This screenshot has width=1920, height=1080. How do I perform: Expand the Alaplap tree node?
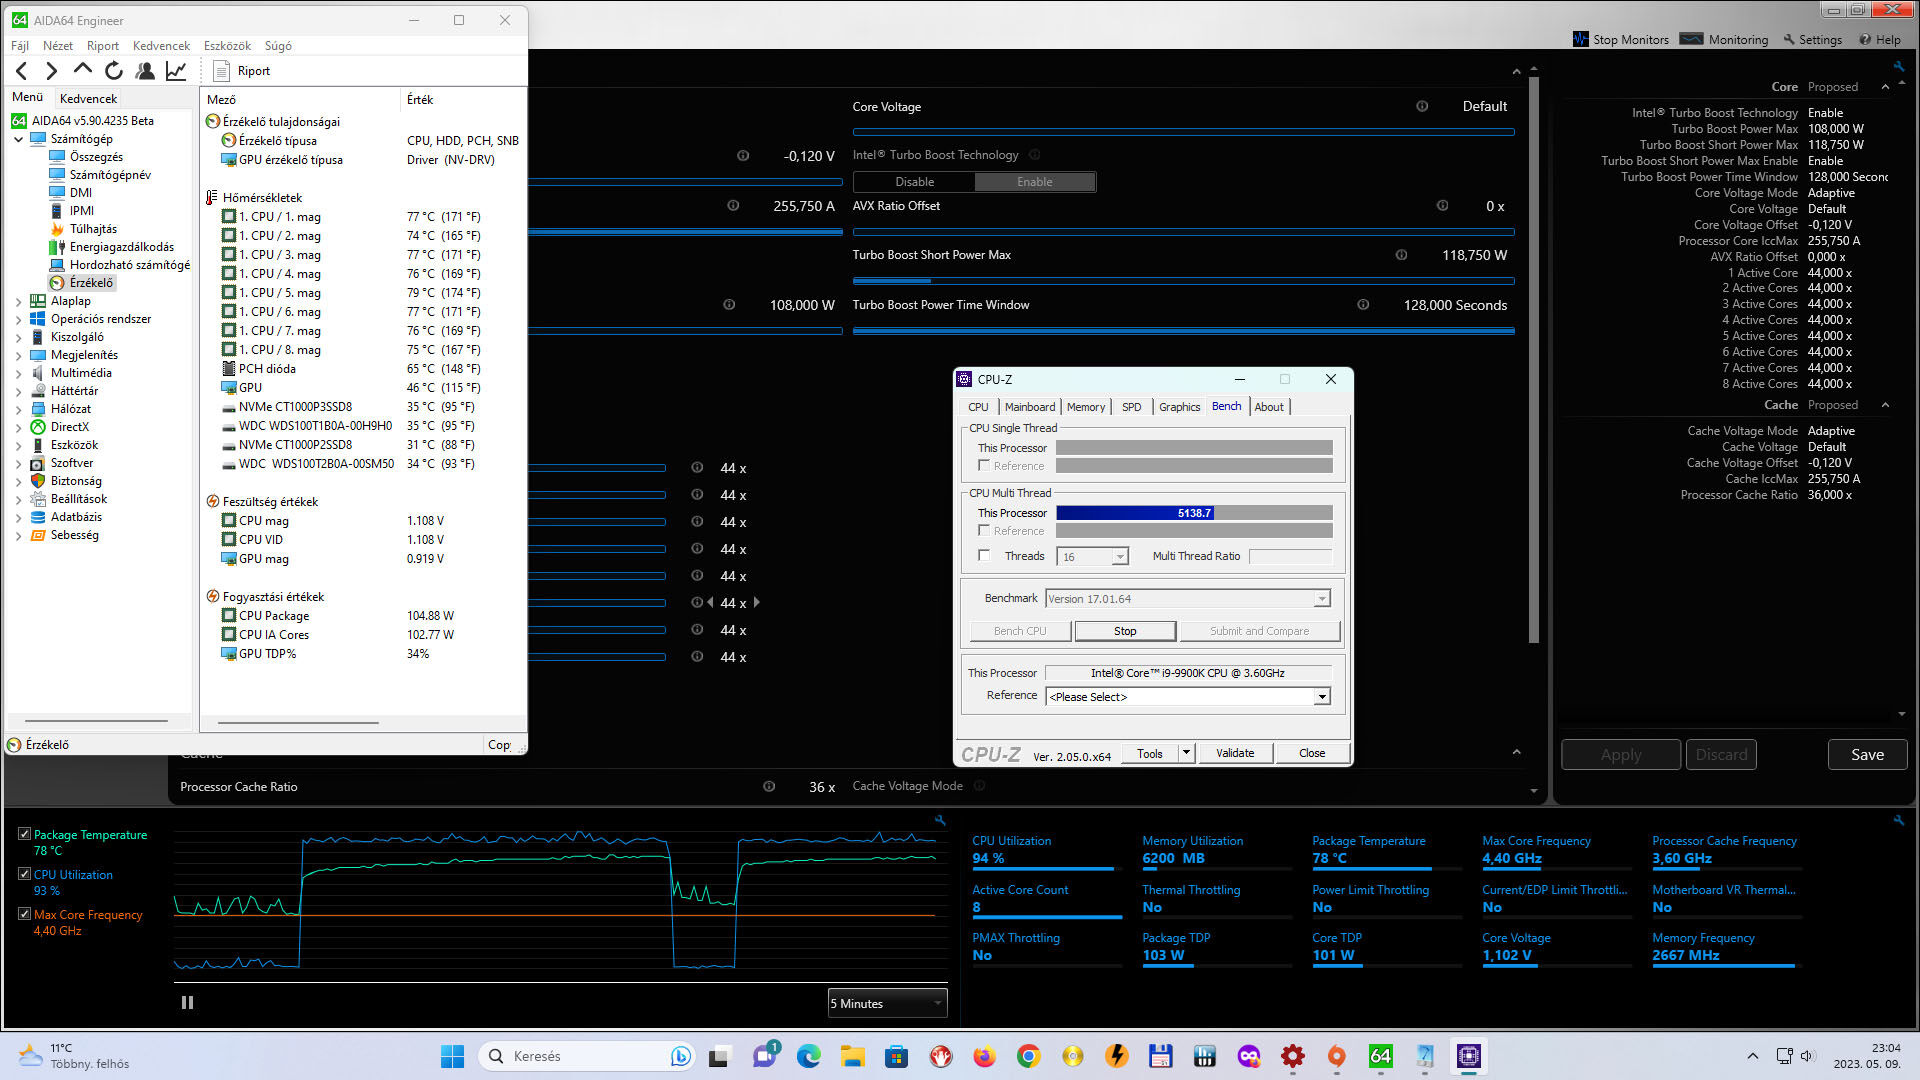click(18, 301)
